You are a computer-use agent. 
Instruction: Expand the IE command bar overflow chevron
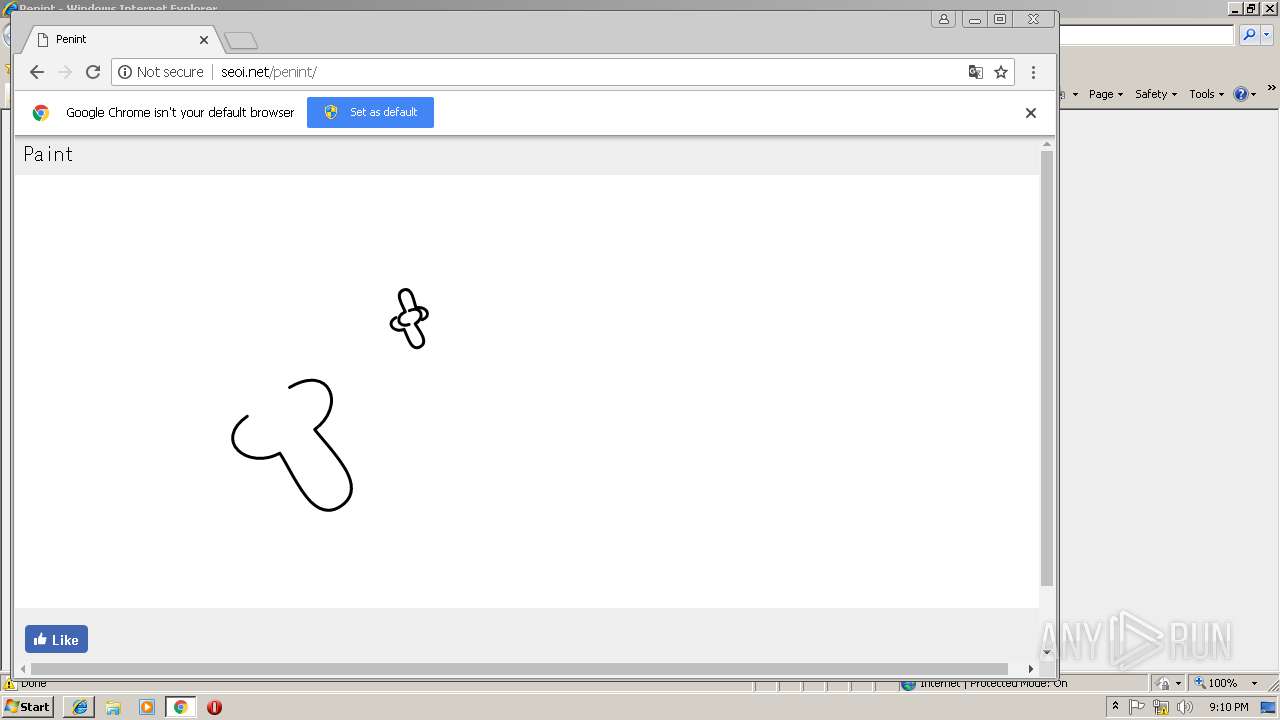click(1272, 89)
